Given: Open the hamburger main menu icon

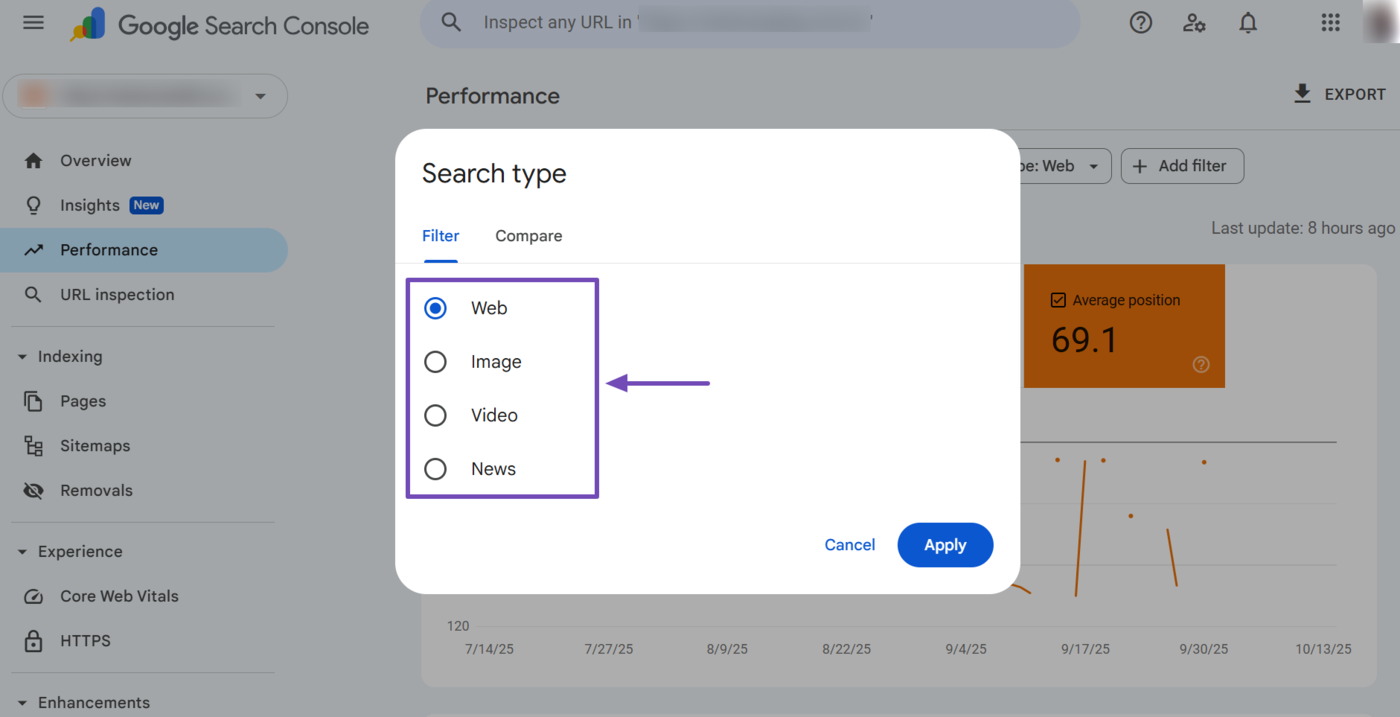Looking at the screenshot, I should [33, 23].
